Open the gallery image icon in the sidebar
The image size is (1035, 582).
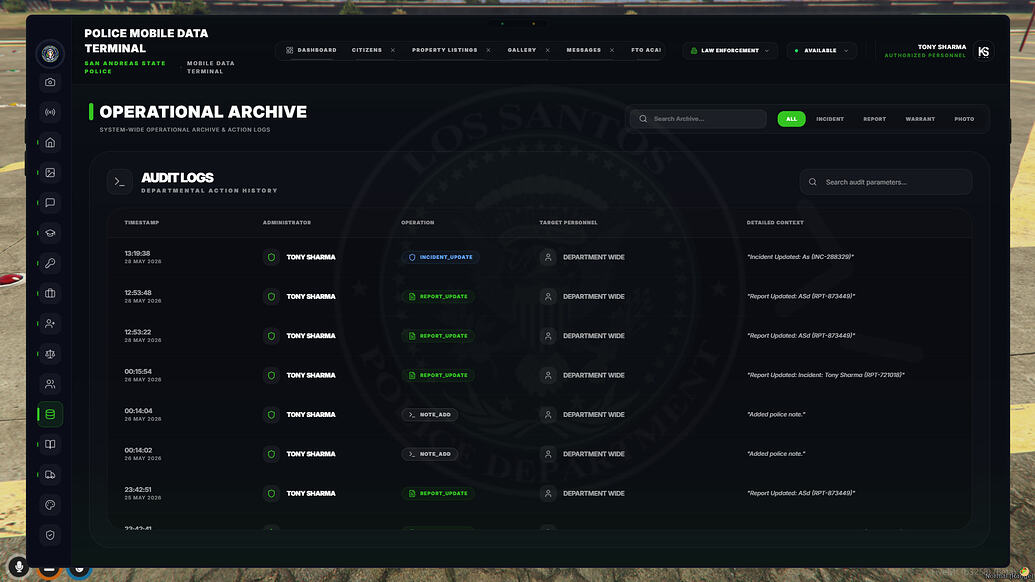(50, 173)
